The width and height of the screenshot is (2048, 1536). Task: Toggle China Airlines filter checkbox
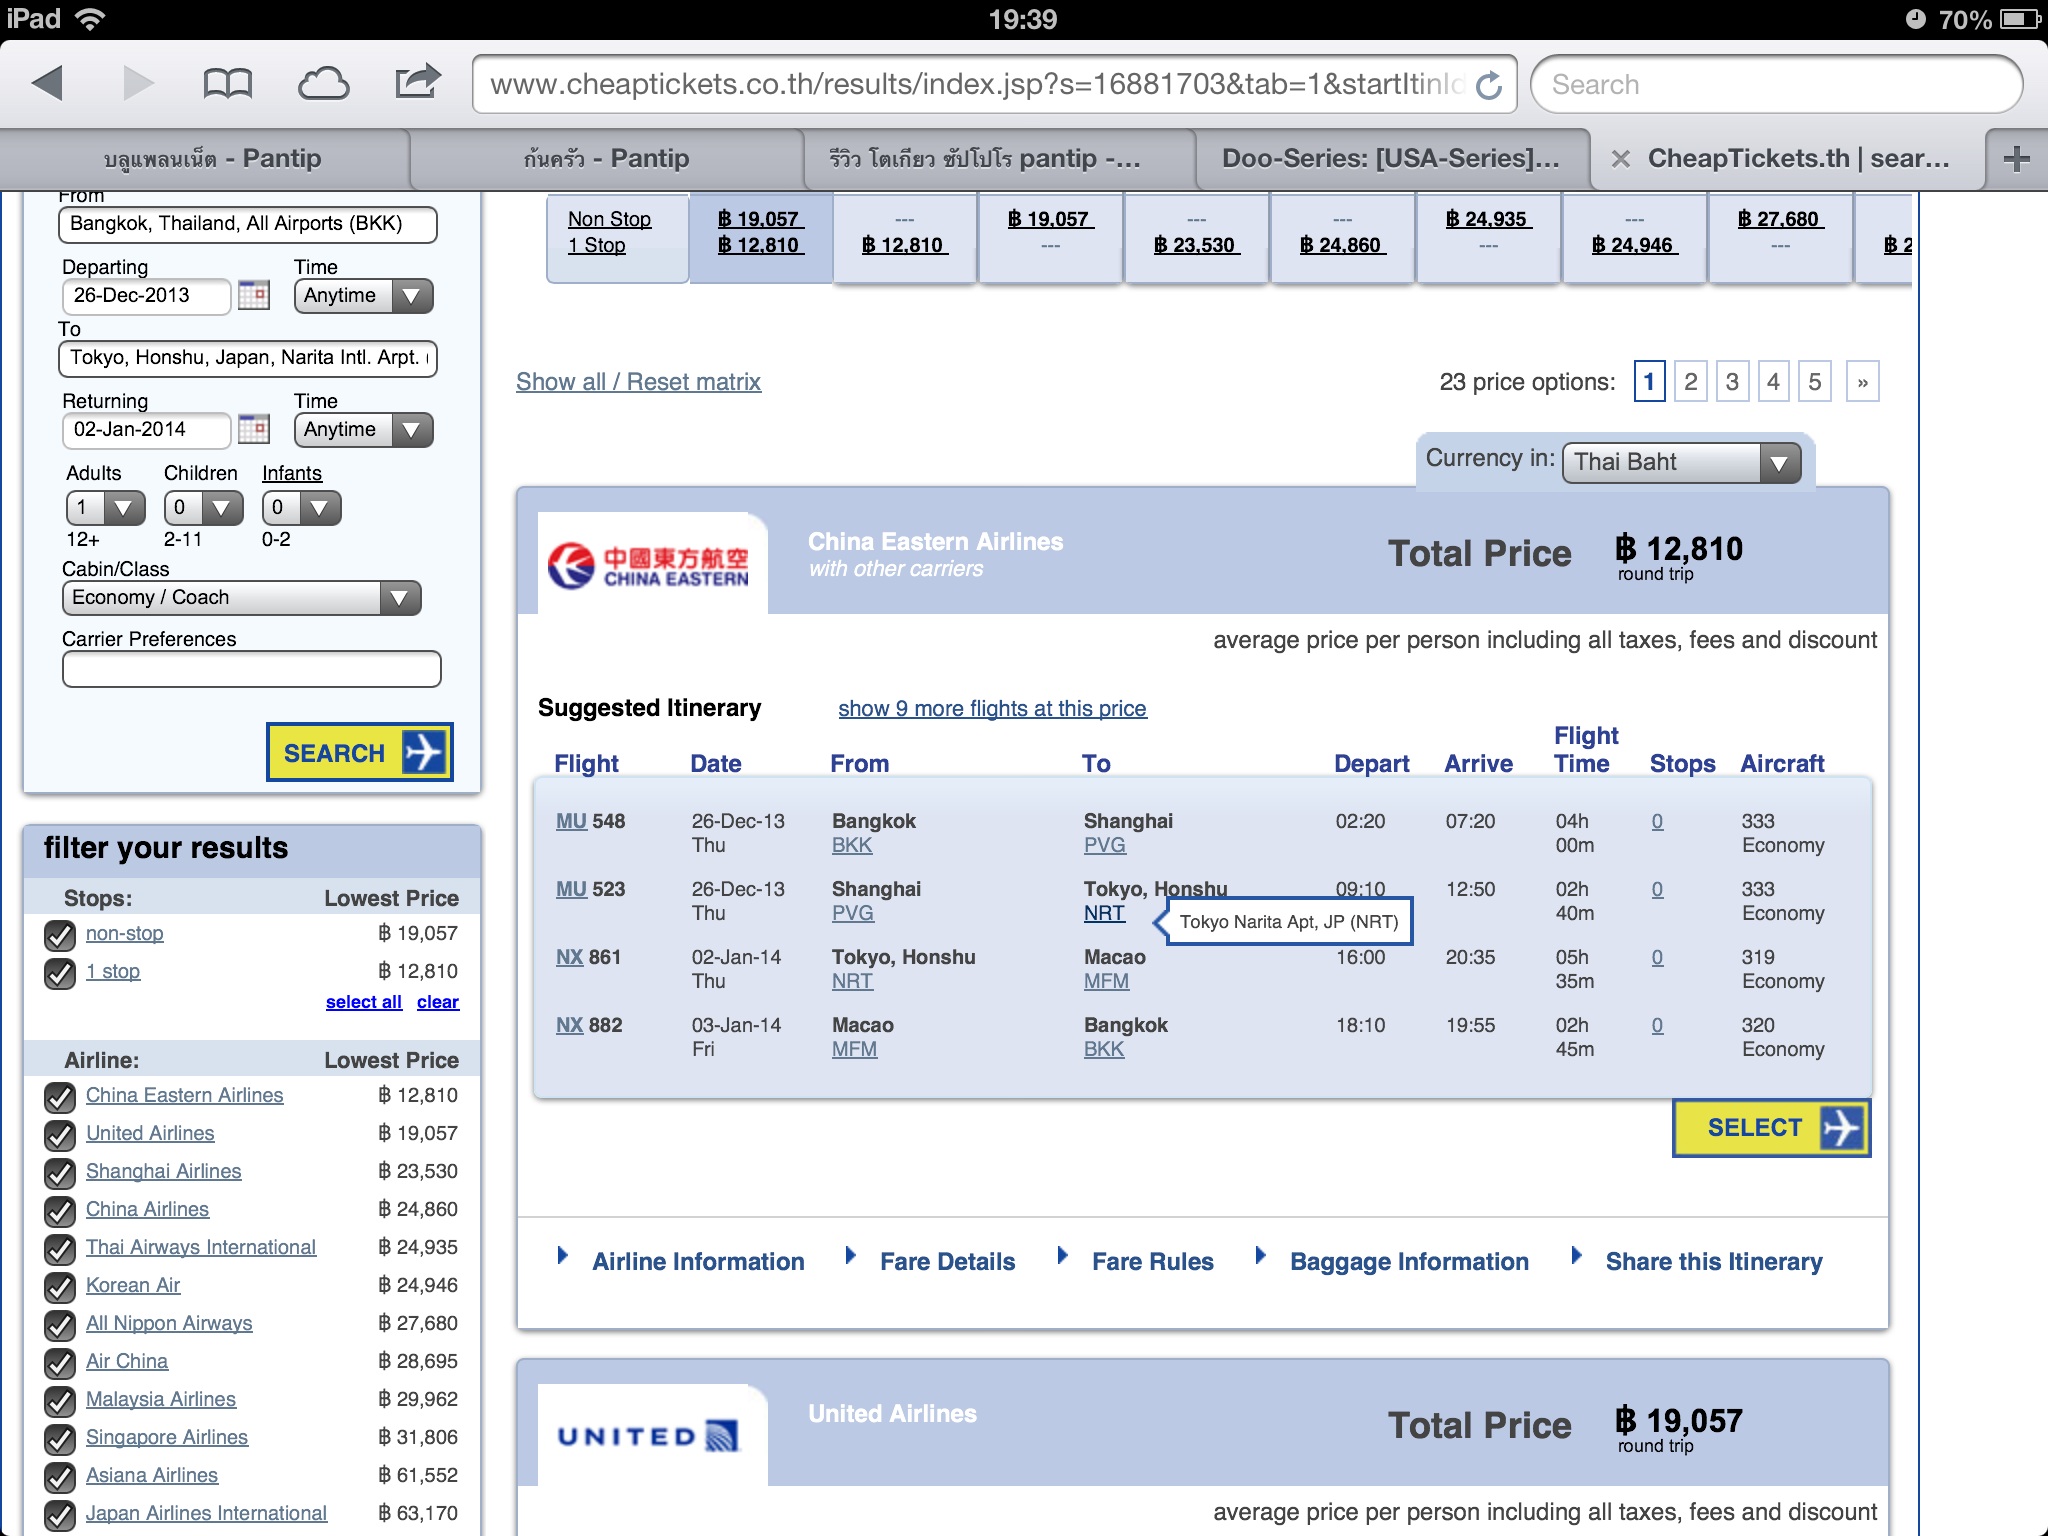pyautogui.click(x=60, y=1211)
